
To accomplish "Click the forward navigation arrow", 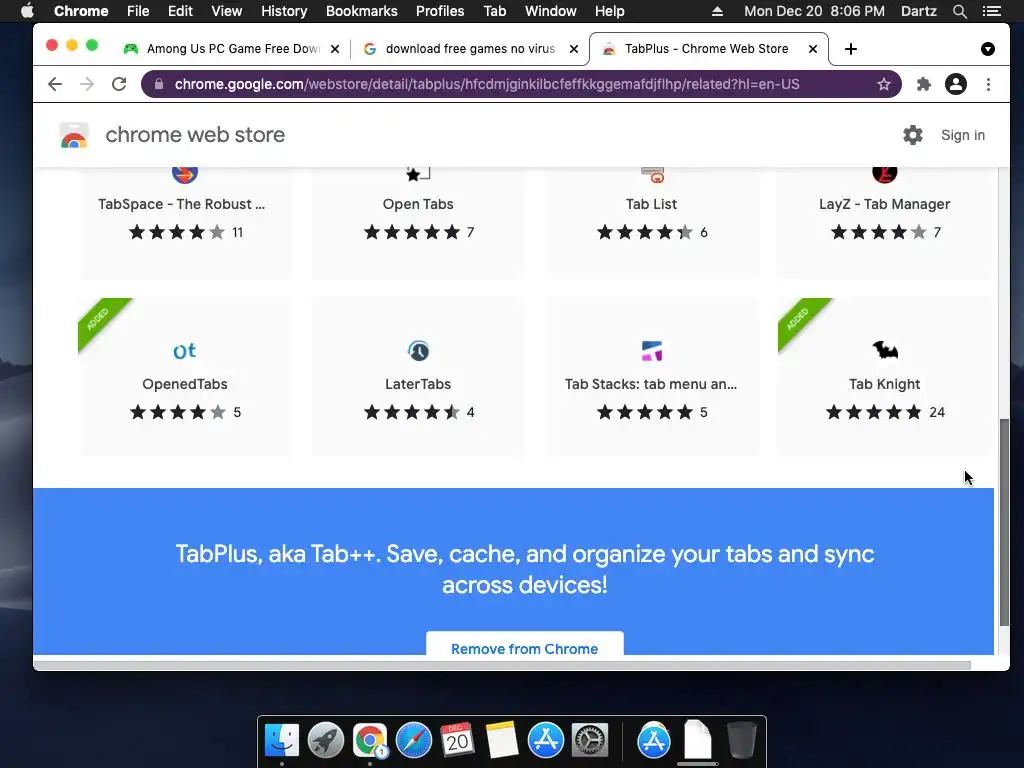I will point(87,84).
